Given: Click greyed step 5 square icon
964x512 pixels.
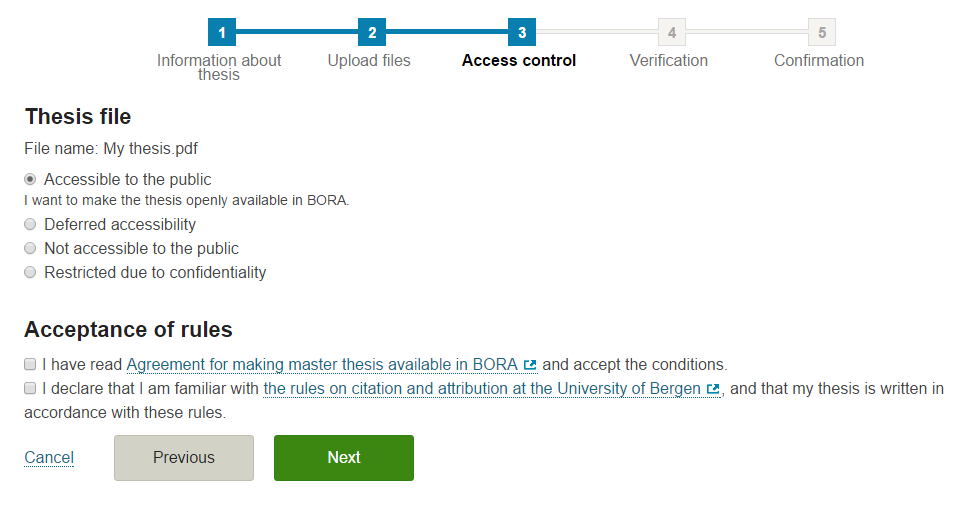Looking at the screenshot, I should click(822, 32).
